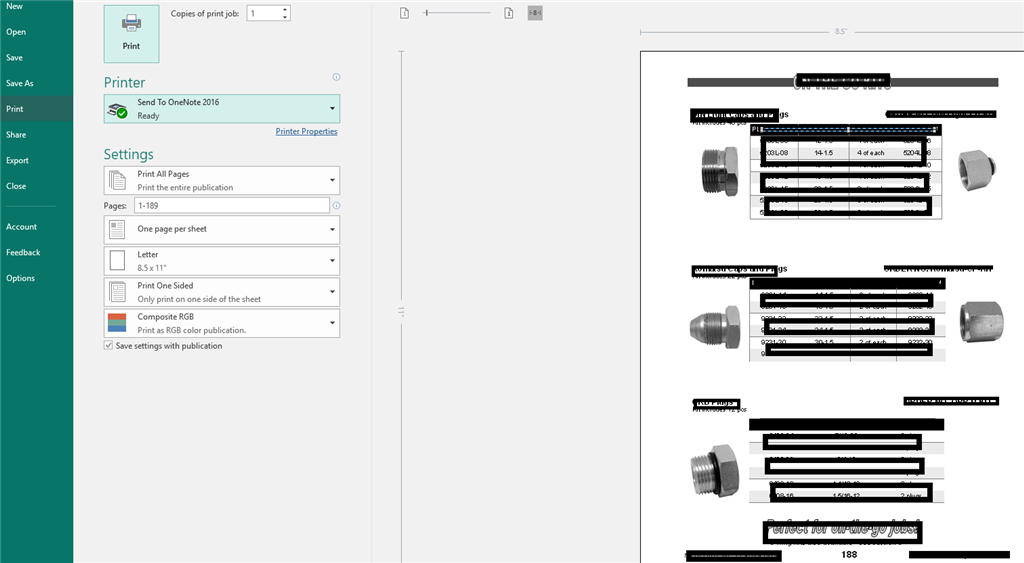Adjust the preview zoom slider

click(x=426, y=12)
